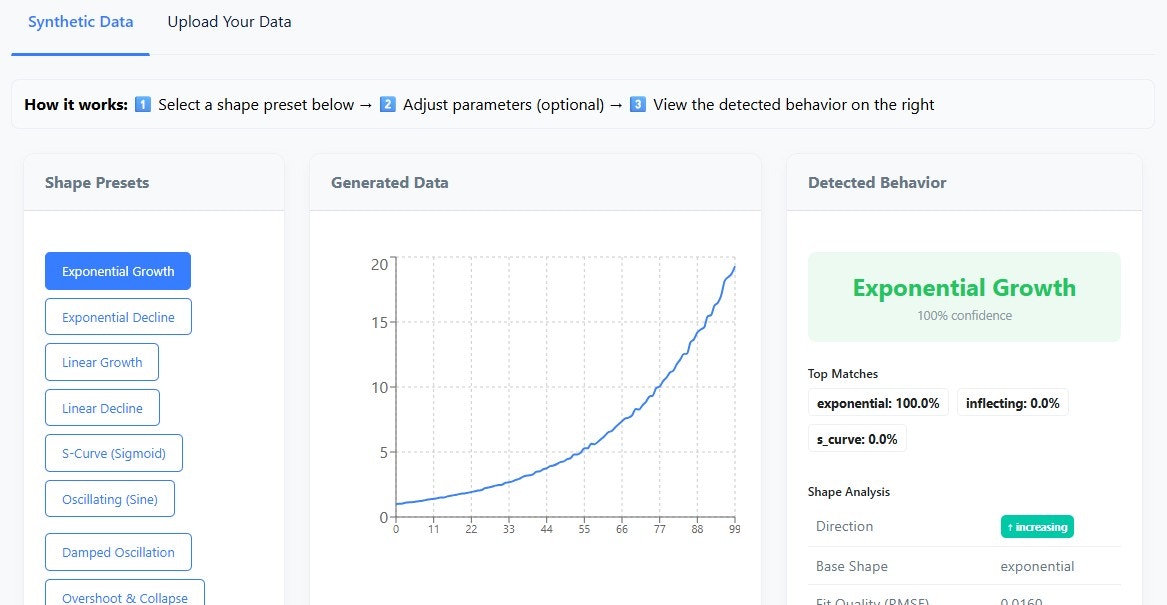Select the Linear Decline preset
Viewport: 1167px width, 605px height.
click(x=102, y=407)
